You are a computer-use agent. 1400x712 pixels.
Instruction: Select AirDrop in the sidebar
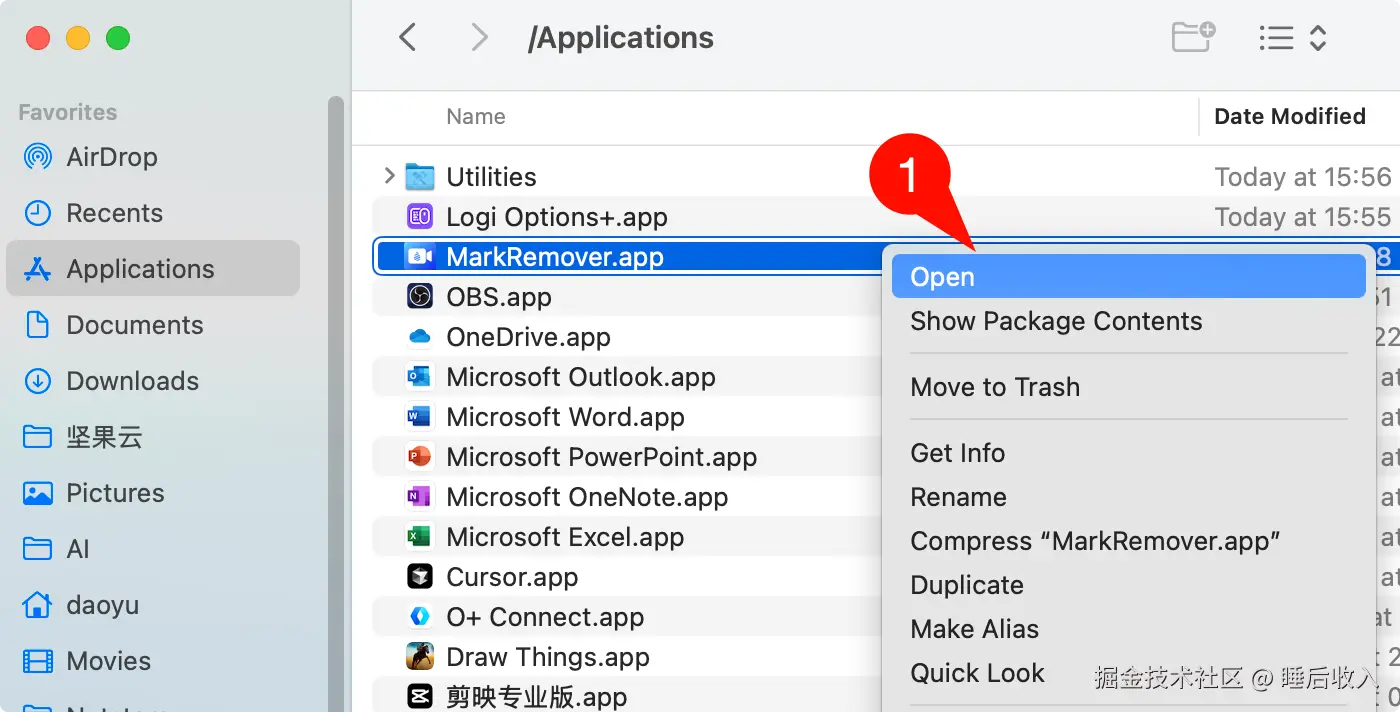point(111,157)
